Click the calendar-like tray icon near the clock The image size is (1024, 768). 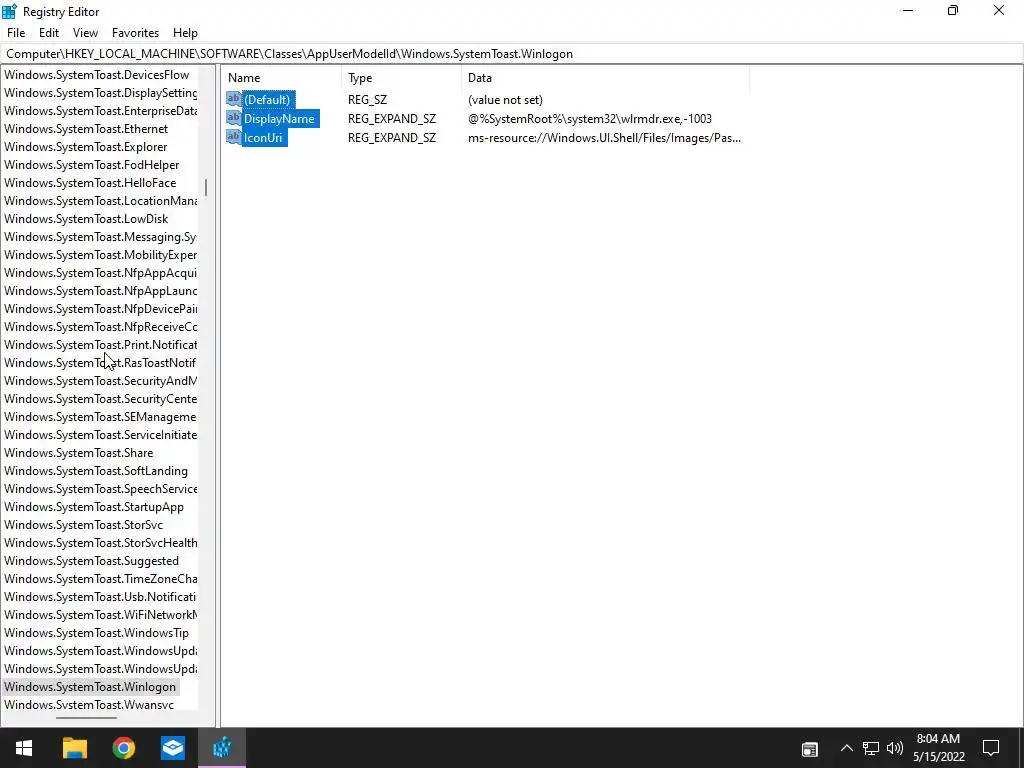tap(810, 749)
